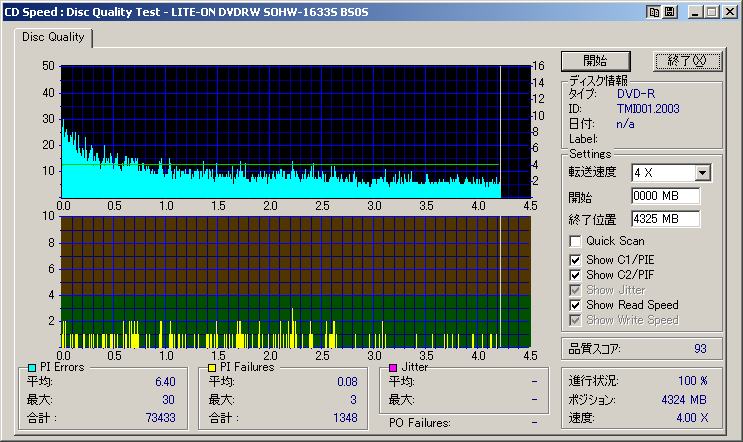Viewport: 743px width, 442px height.
Task: Click the PI Errors average 6.40
Action: 165,382
